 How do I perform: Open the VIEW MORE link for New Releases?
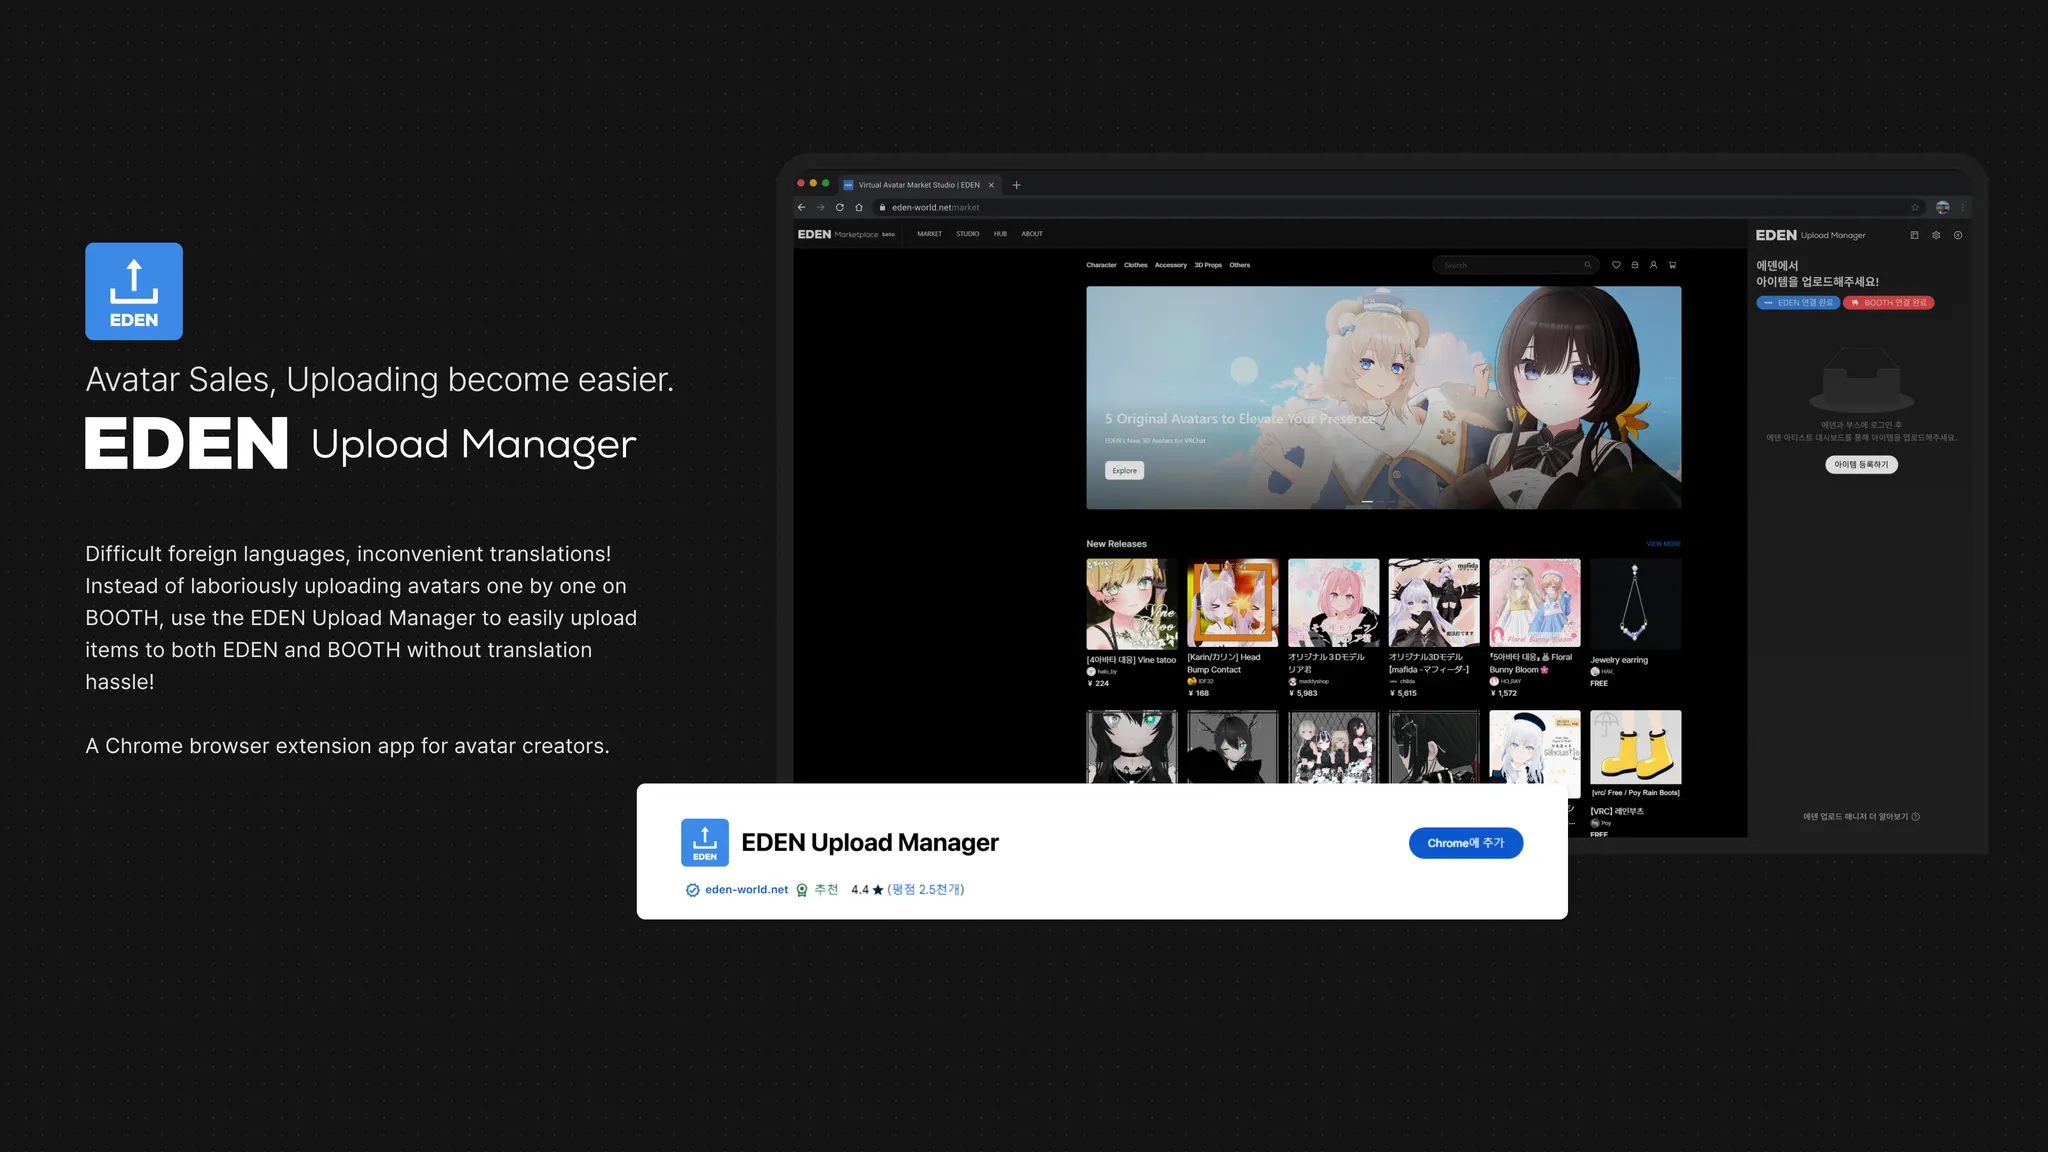[1663, 544]
